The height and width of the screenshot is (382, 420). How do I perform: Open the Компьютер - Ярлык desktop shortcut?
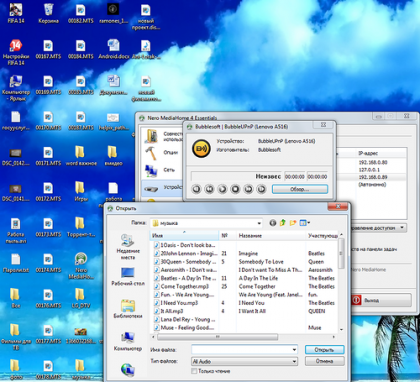16,88
